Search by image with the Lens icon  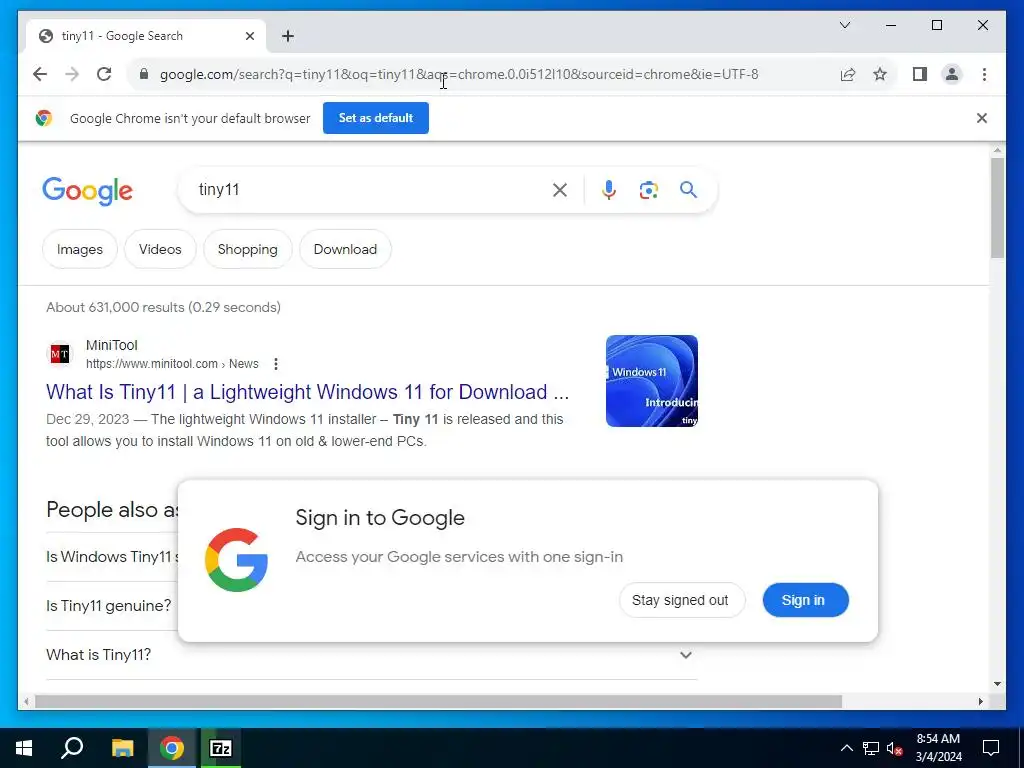pos(648,190)
